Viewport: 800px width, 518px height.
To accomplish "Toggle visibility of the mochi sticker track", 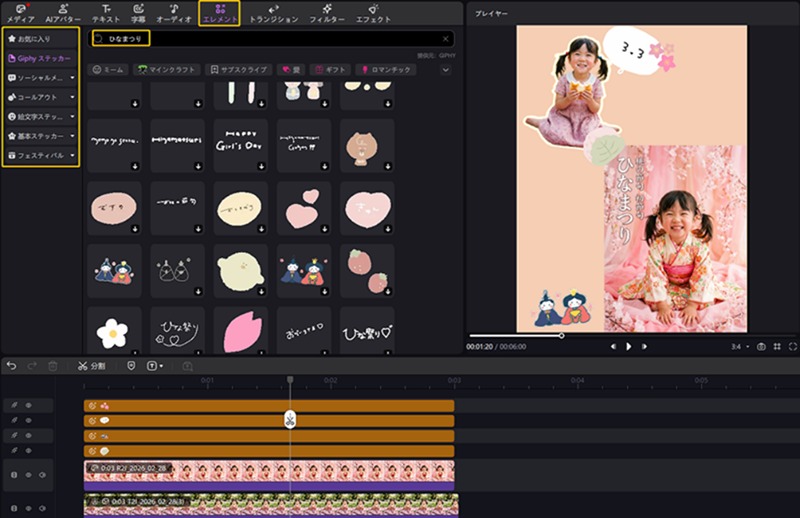I will pyautogui.click(x=29, y=451).
